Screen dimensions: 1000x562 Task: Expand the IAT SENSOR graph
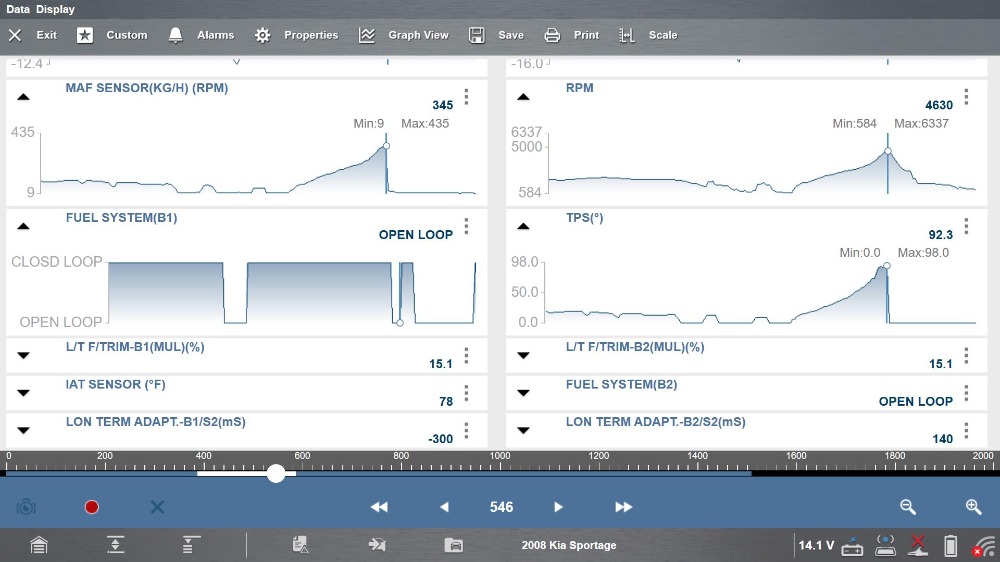pos(23,392)
